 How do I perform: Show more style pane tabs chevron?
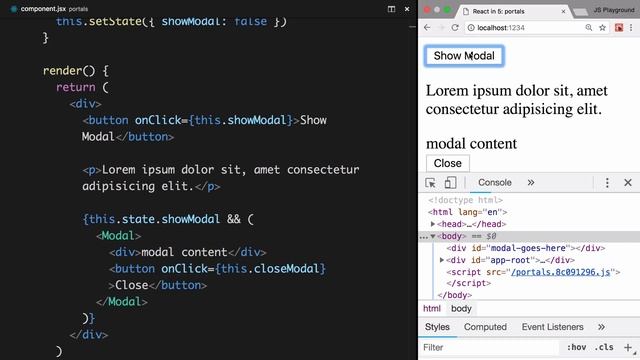(601, 327)
